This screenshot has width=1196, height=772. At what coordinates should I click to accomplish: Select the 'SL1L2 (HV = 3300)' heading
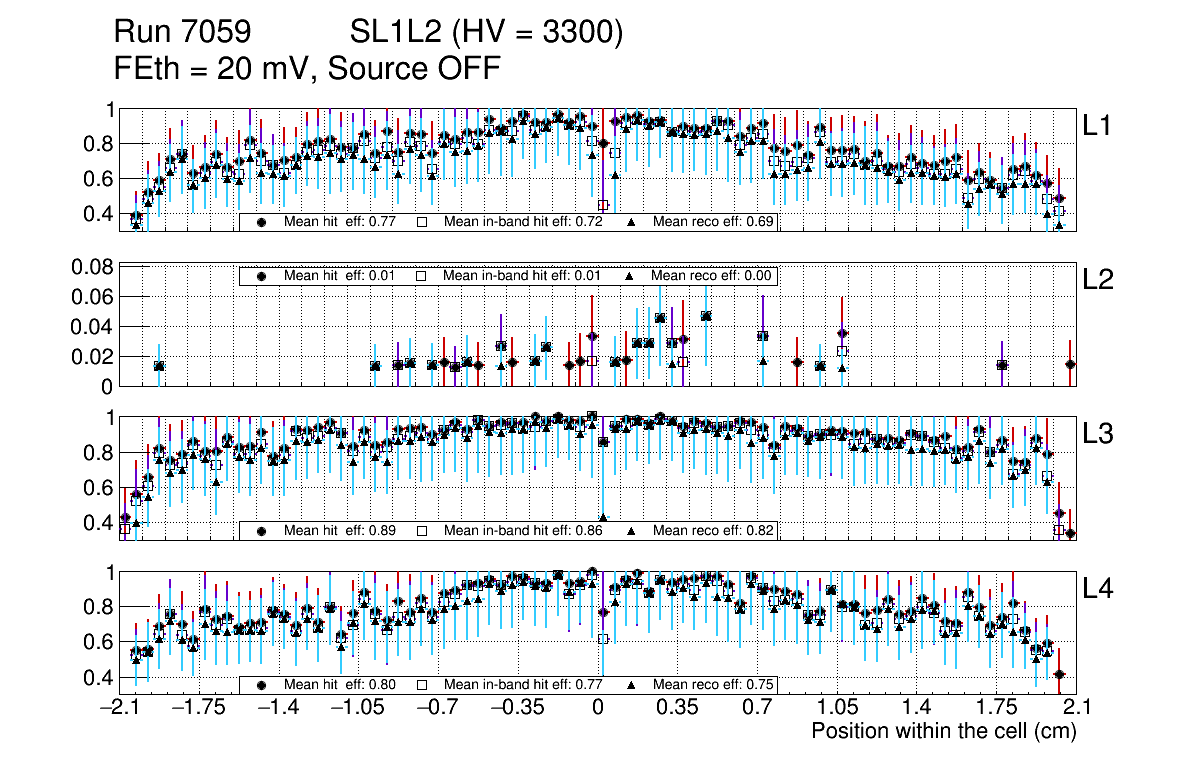tap(487, 34)
